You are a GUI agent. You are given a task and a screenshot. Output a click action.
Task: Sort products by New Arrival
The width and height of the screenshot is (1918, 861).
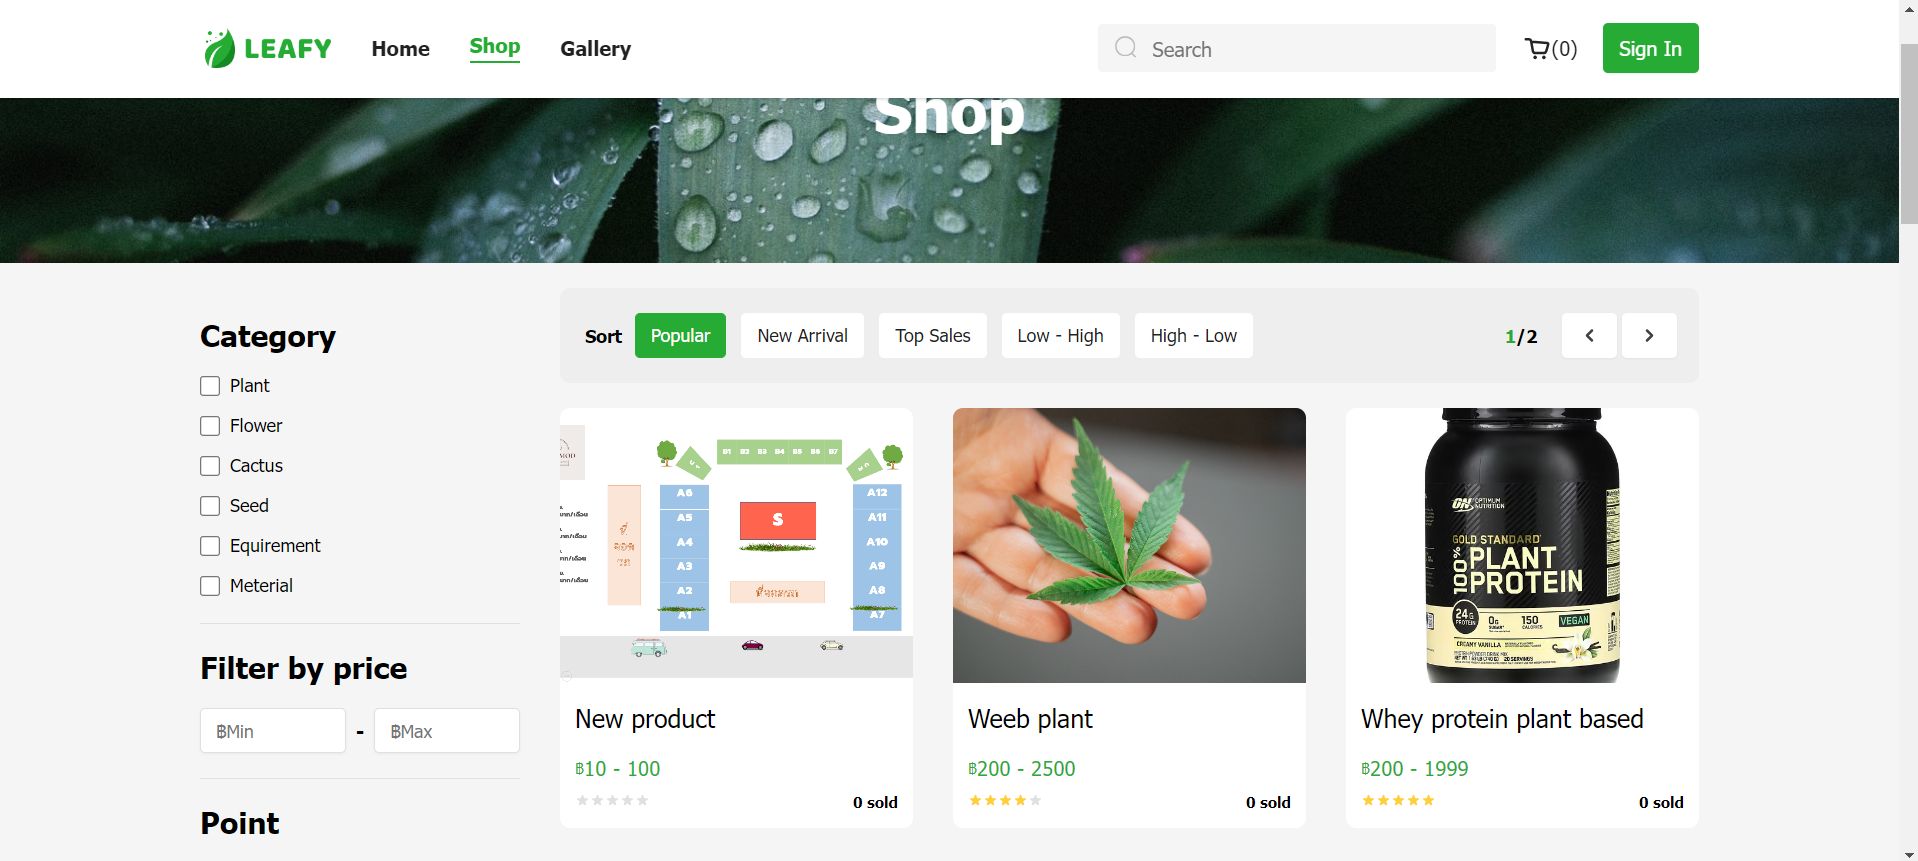point(802,336)
